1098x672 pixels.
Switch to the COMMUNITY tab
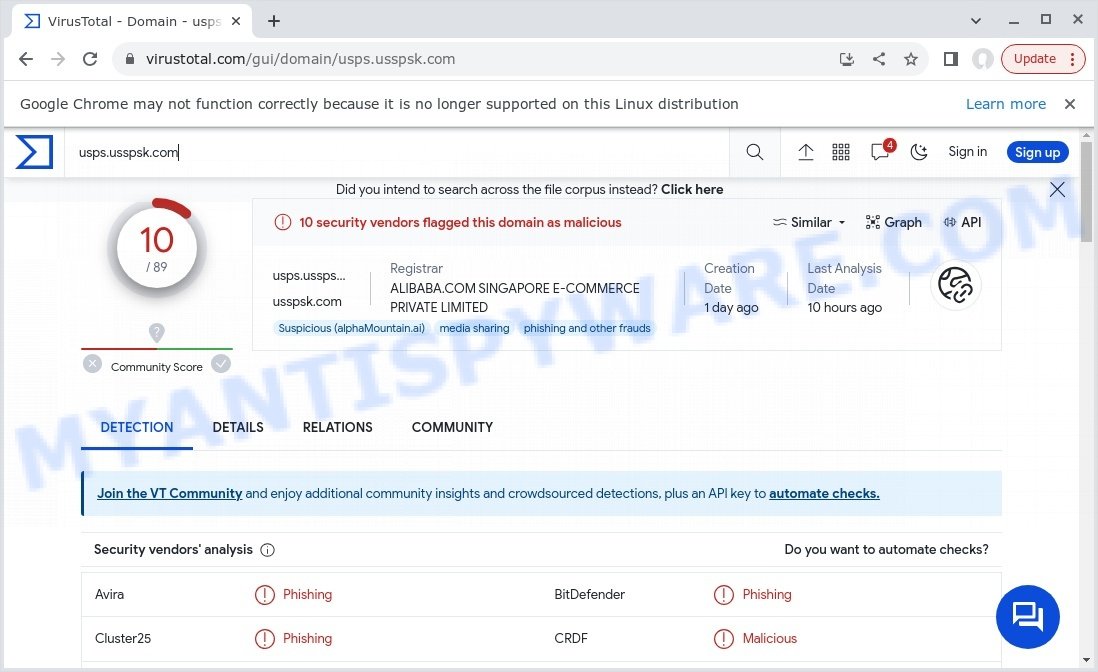[x=452, y=427]
